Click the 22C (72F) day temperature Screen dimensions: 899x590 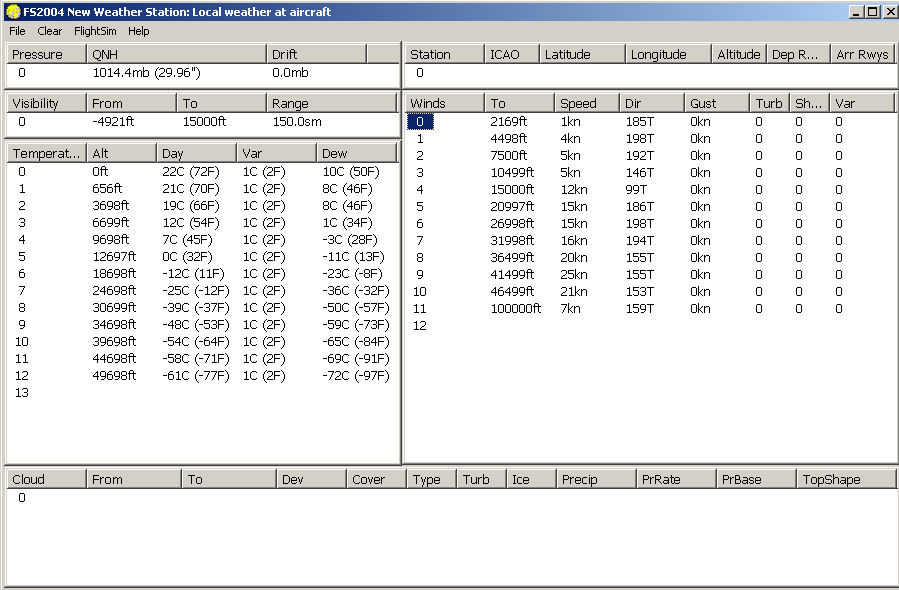pyautogui.click(x=190, y=171)
